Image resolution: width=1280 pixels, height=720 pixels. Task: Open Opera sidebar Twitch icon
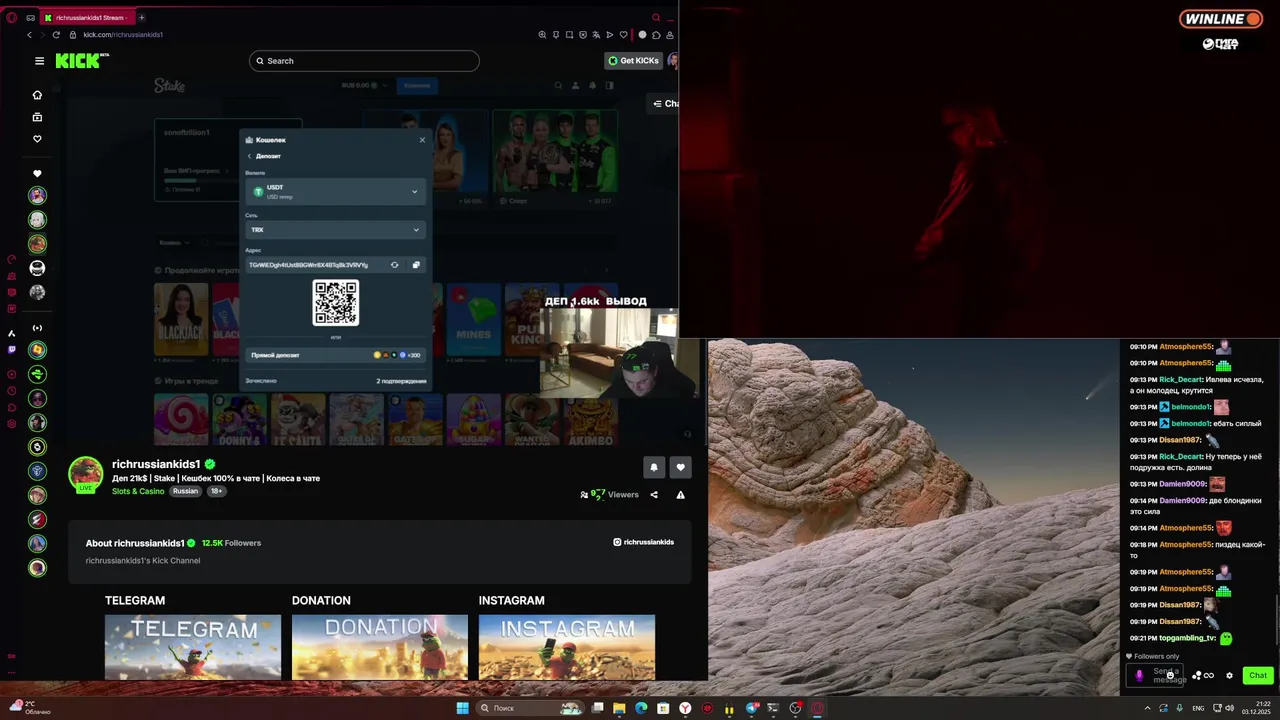click(12, 350)
